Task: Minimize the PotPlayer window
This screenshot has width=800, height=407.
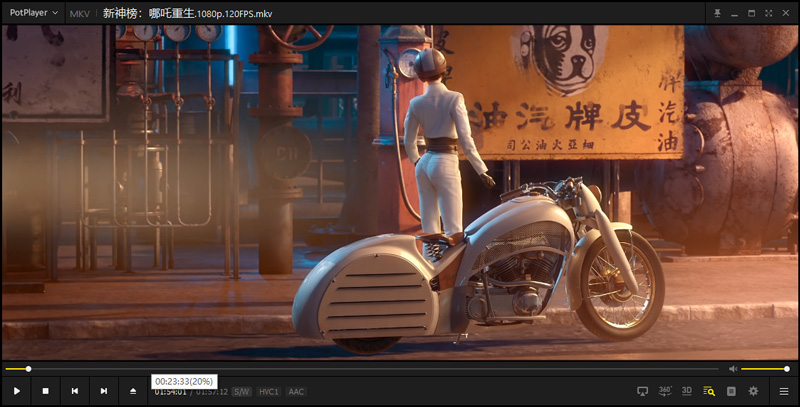Action: point(734,13)
